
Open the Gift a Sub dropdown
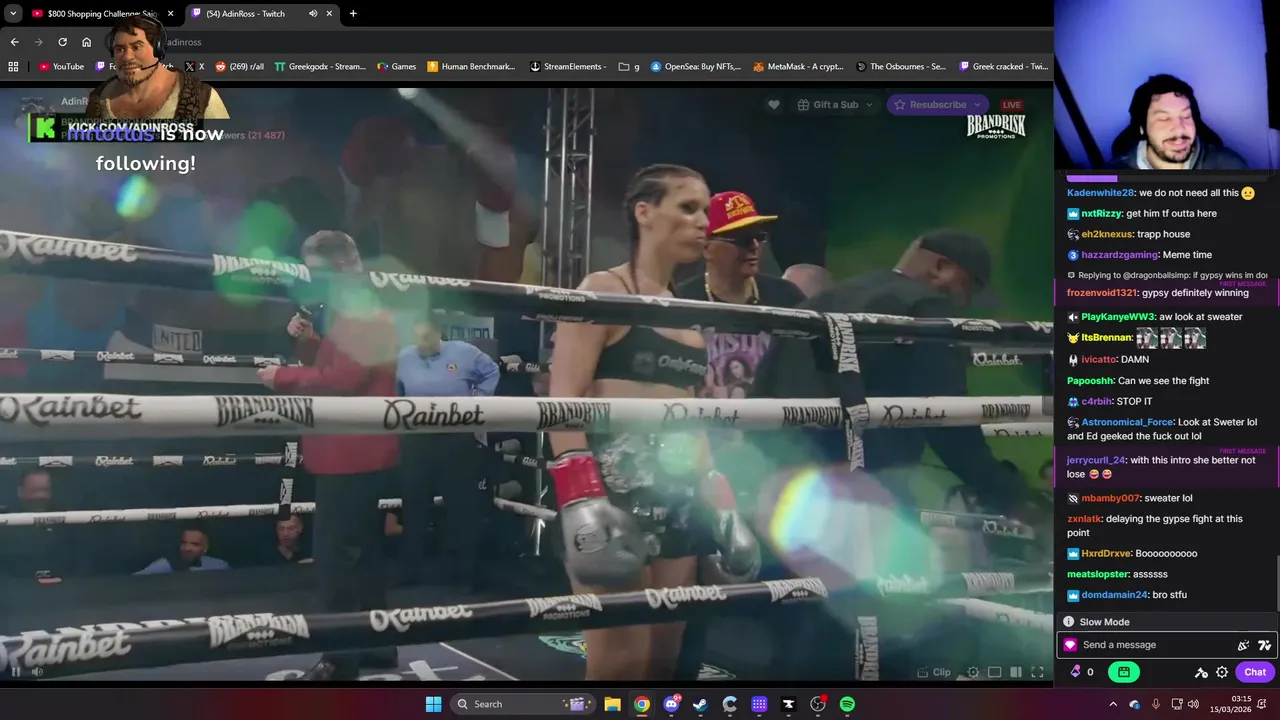tap(835, 104)
